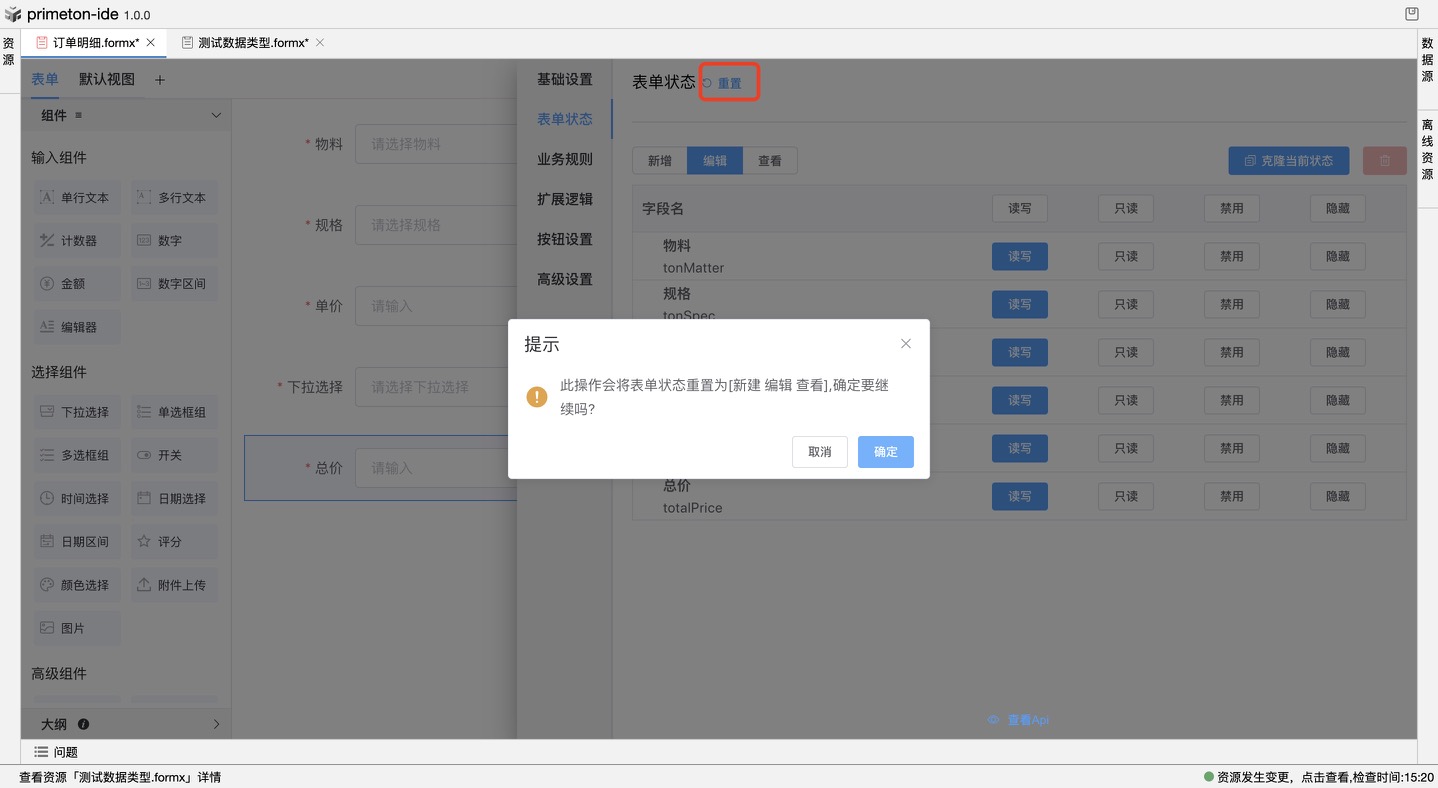Toggle 只读 mode for the 规格 field
Screen dimensions: 1438x788
(1125, 304)
